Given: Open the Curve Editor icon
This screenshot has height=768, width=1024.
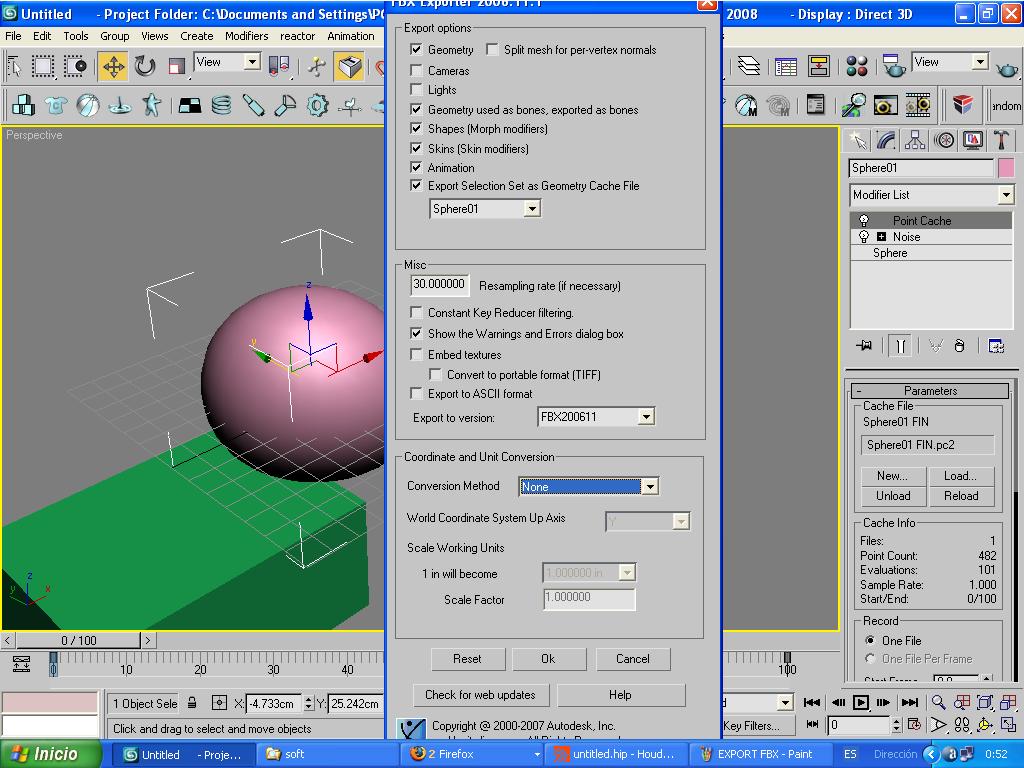Looking at the screenshot, I should [786, 66].
